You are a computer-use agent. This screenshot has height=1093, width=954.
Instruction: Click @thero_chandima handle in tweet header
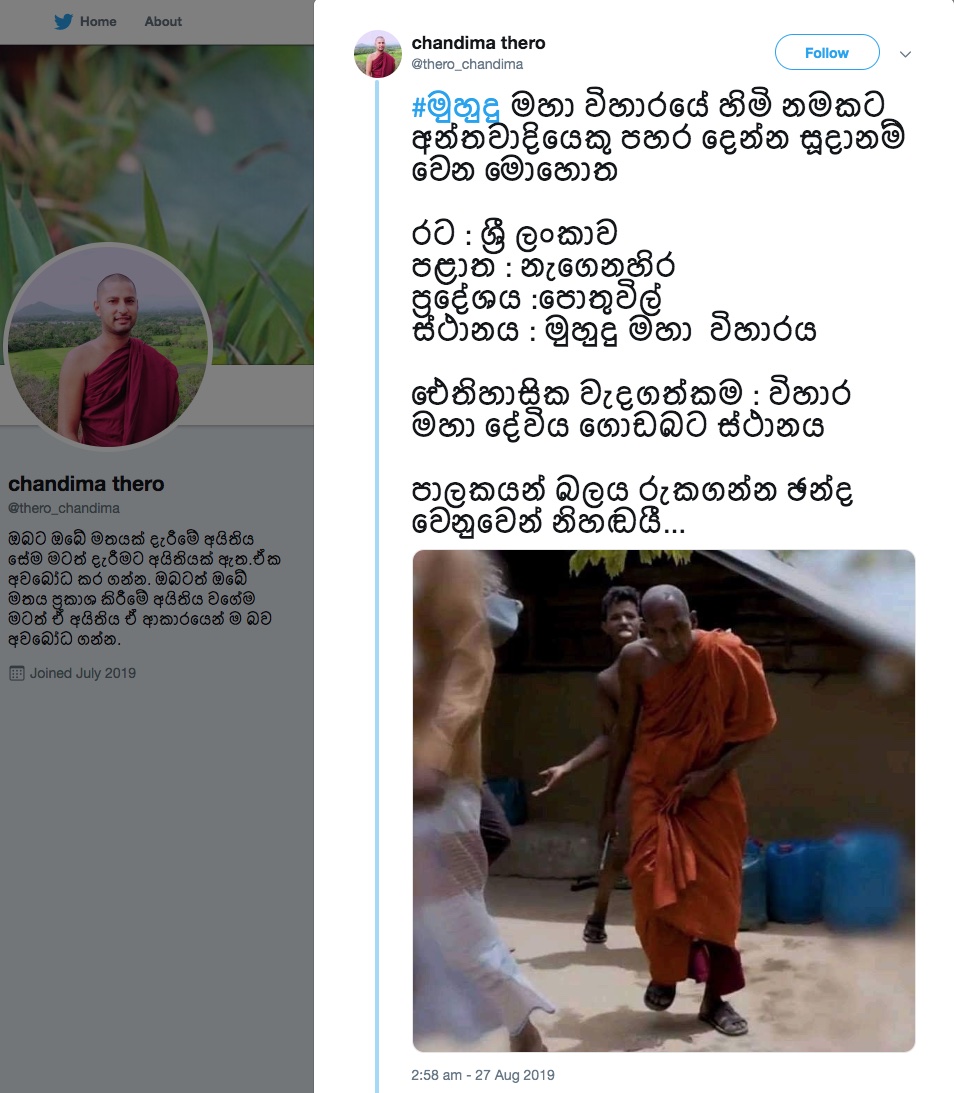point(467,64)
